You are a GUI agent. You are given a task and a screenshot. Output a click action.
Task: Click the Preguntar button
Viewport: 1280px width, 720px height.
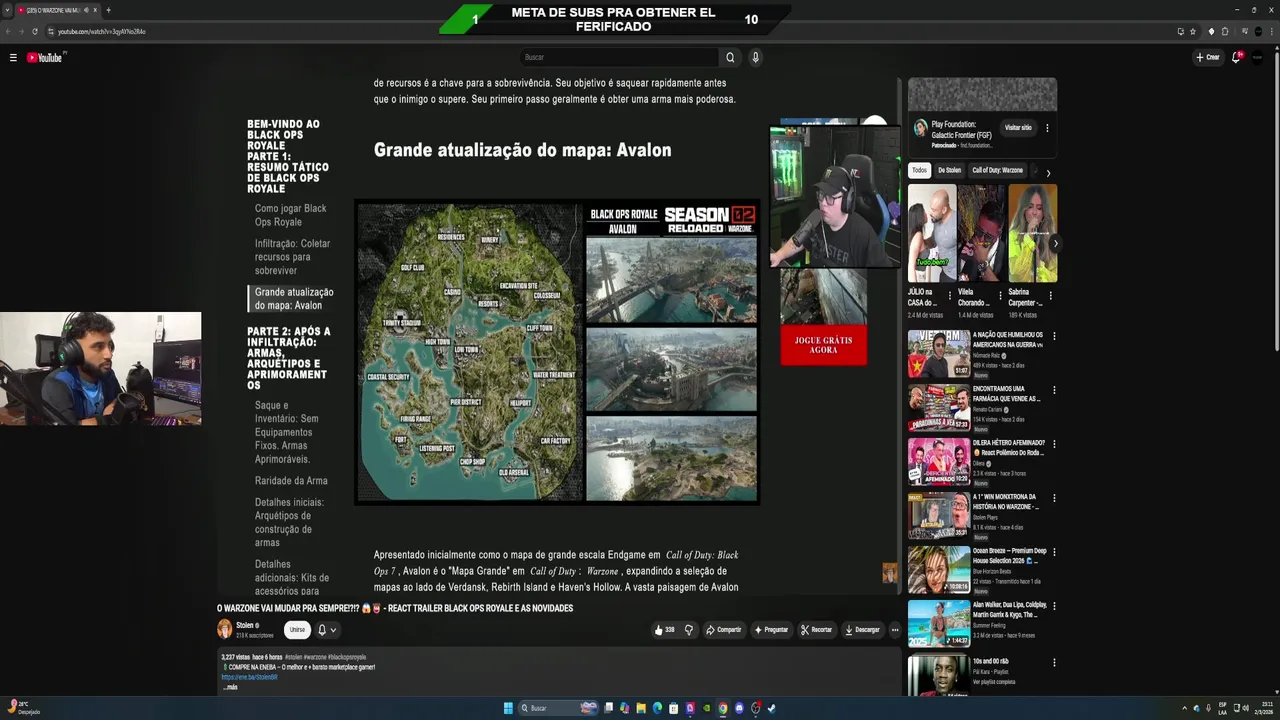tap(771, 630)
